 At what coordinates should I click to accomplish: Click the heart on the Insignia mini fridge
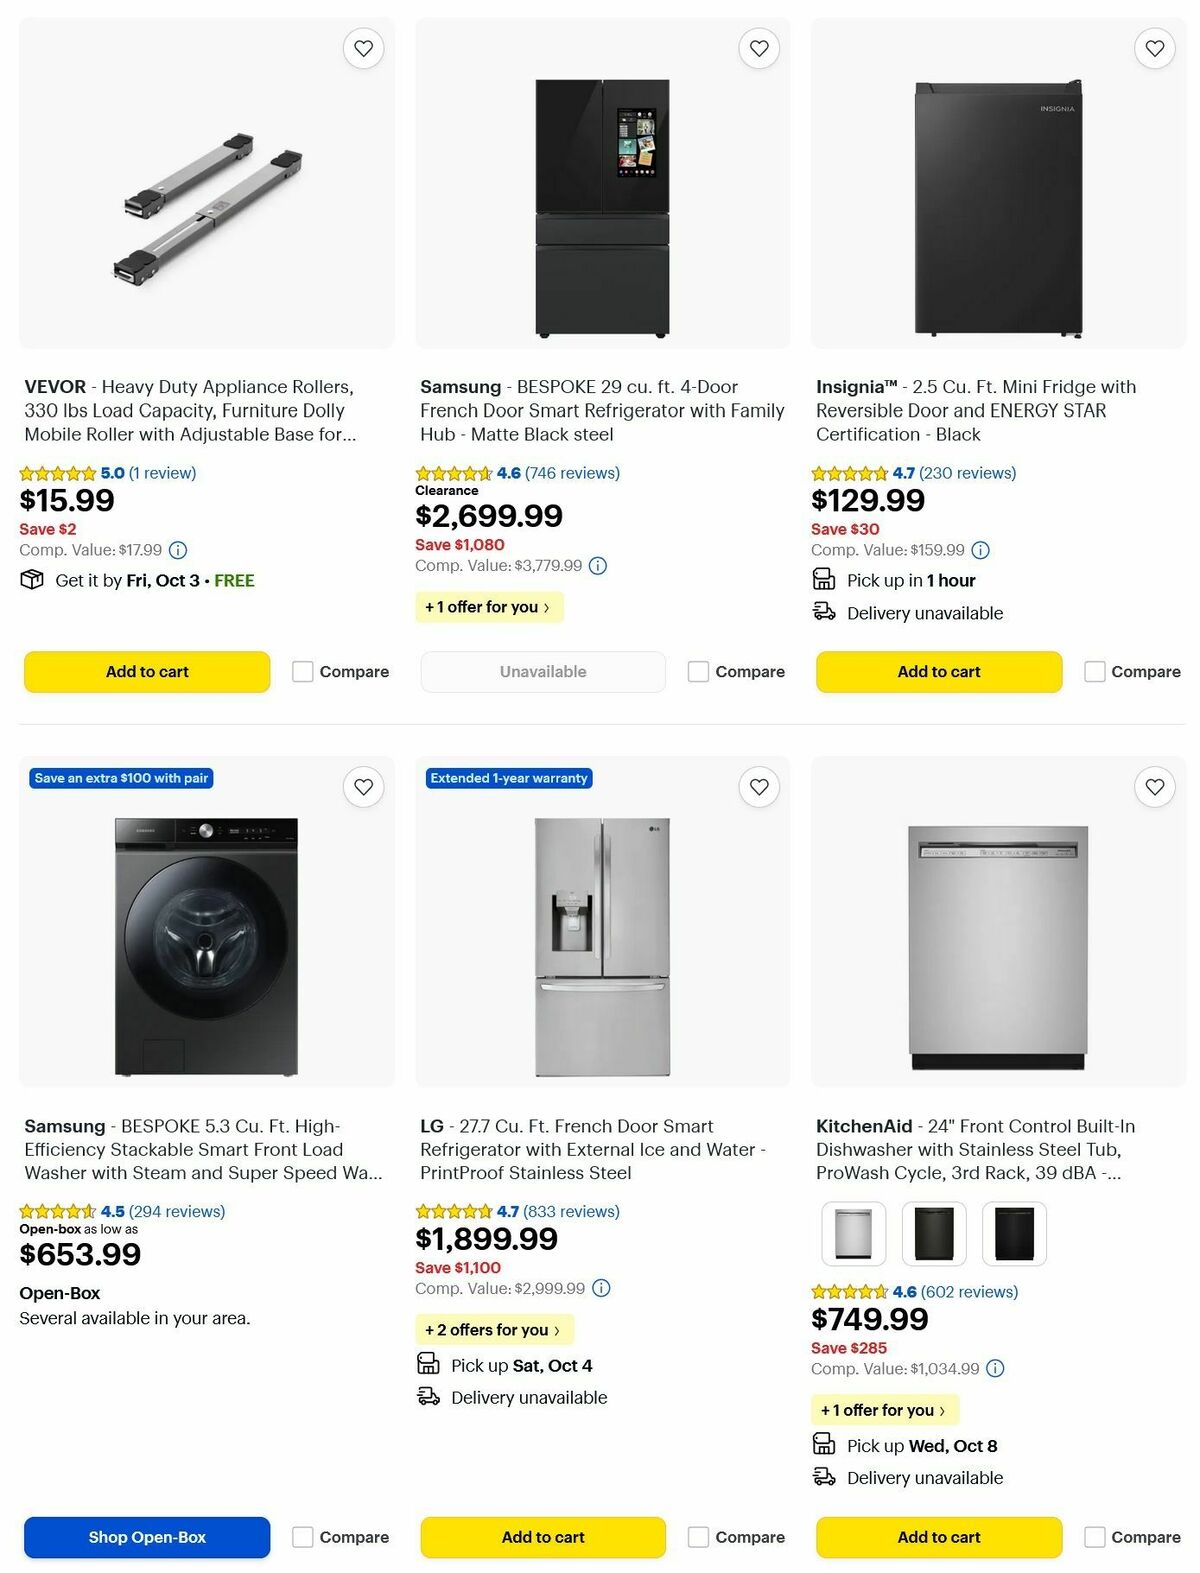1155,47
